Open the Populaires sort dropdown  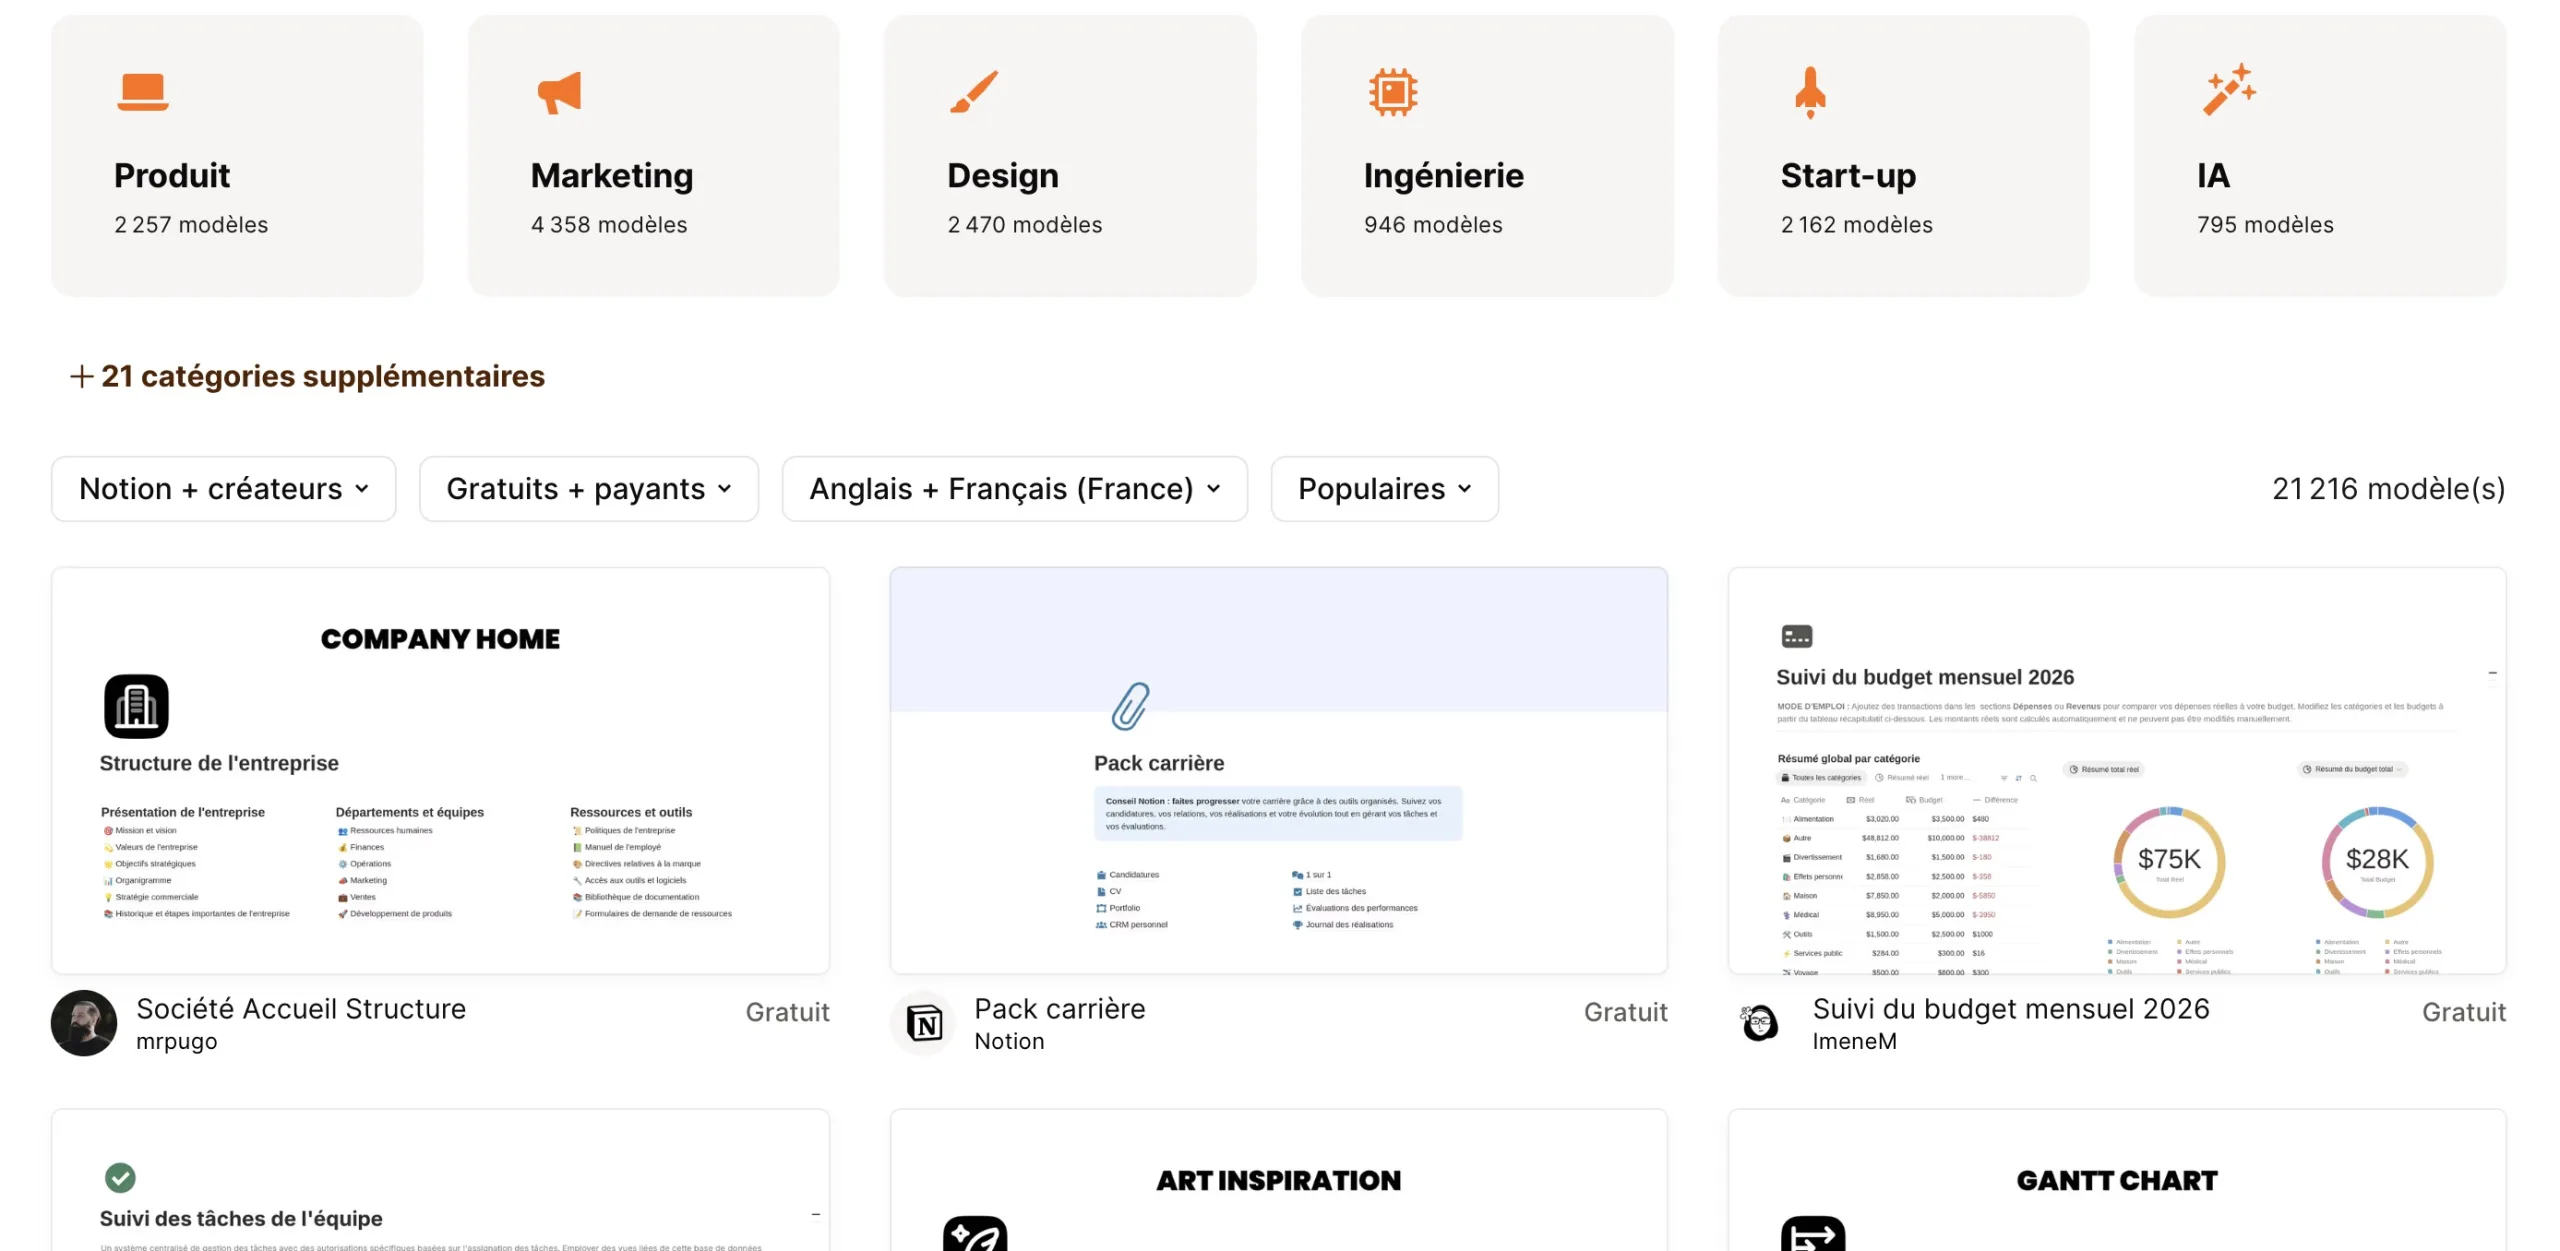pyautogui.click(x=1384, y=489)
